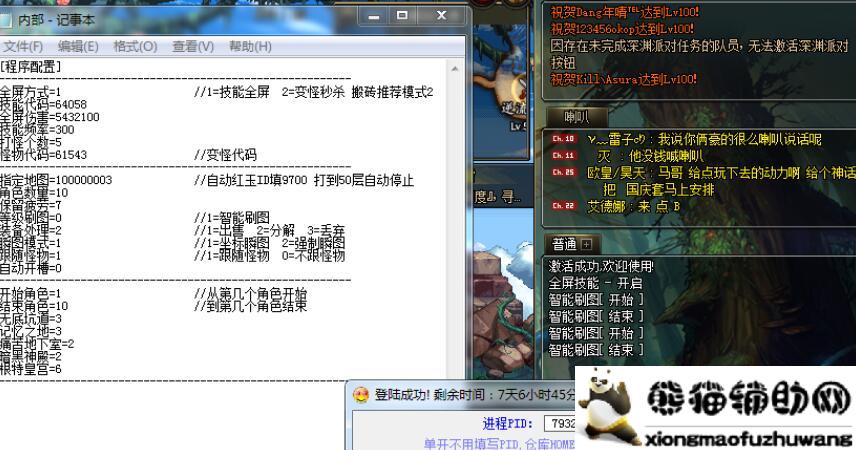Switch to the 普通 chat tab
The image size is (856, 450).
tap(563, 244)
